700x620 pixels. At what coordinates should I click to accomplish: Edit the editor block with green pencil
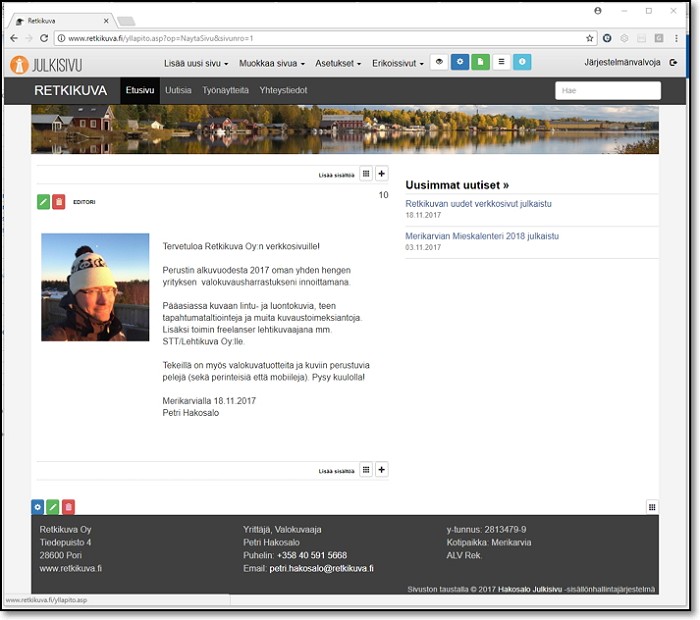pos(43,202)
